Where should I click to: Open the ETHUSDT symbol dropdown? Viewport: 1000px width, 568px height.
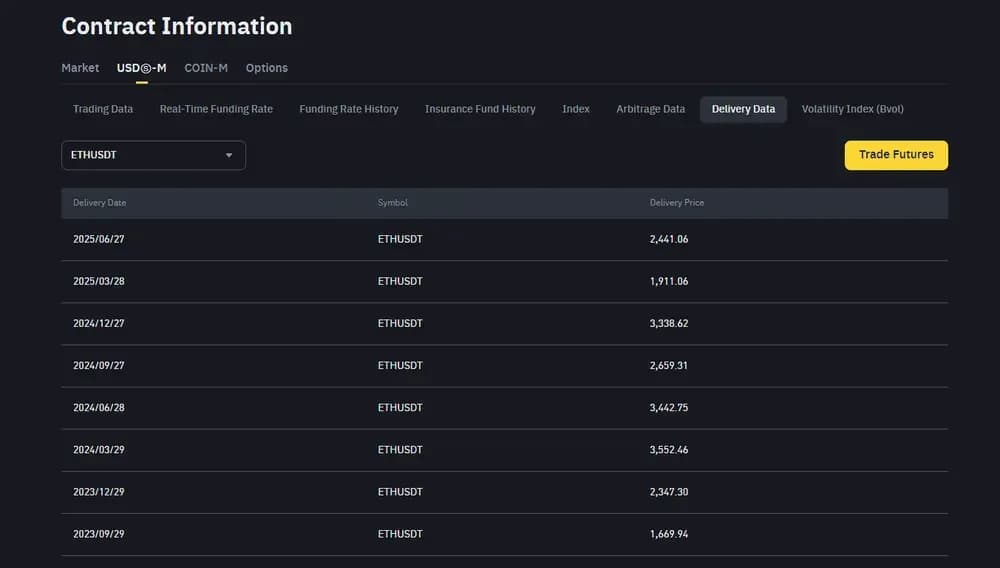click(153, 155)
